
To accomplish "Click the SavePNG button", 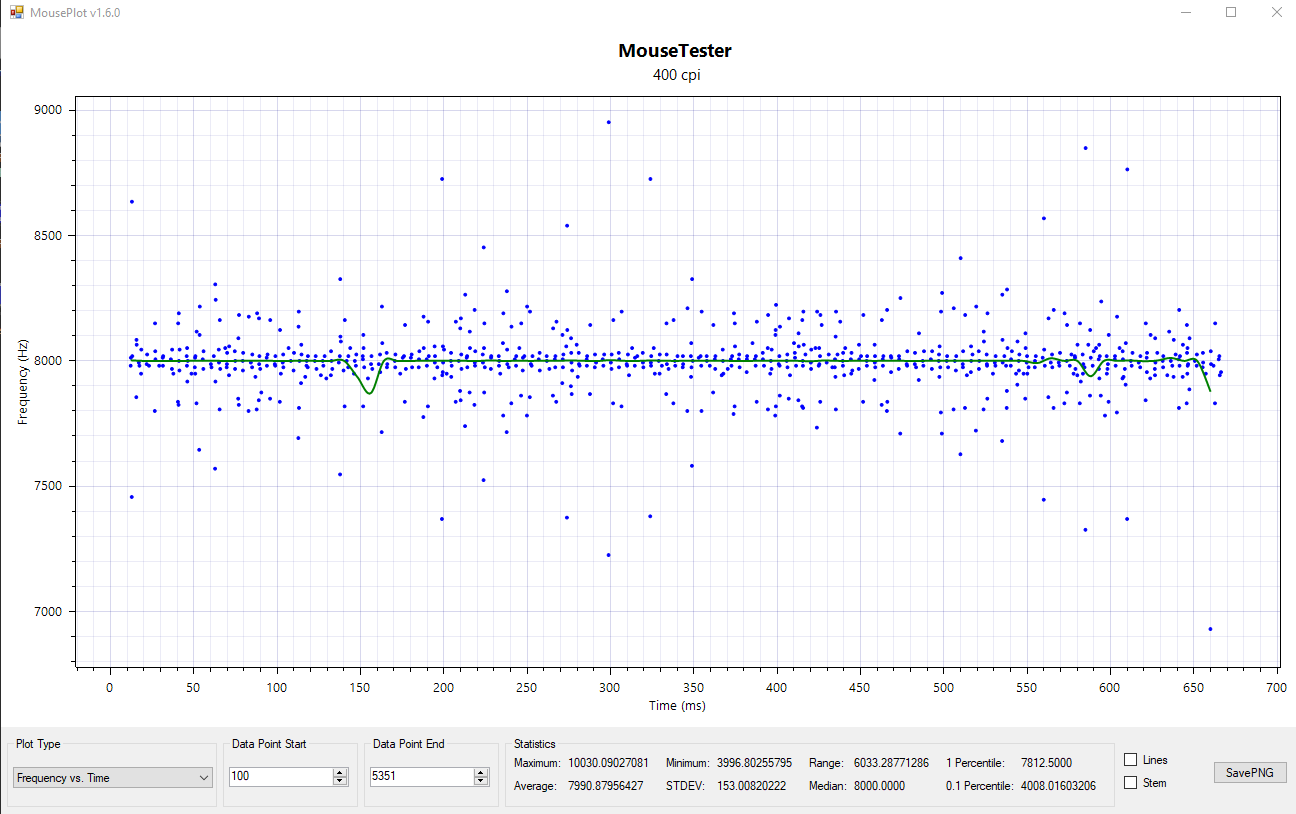I will tap(1250, 772).
